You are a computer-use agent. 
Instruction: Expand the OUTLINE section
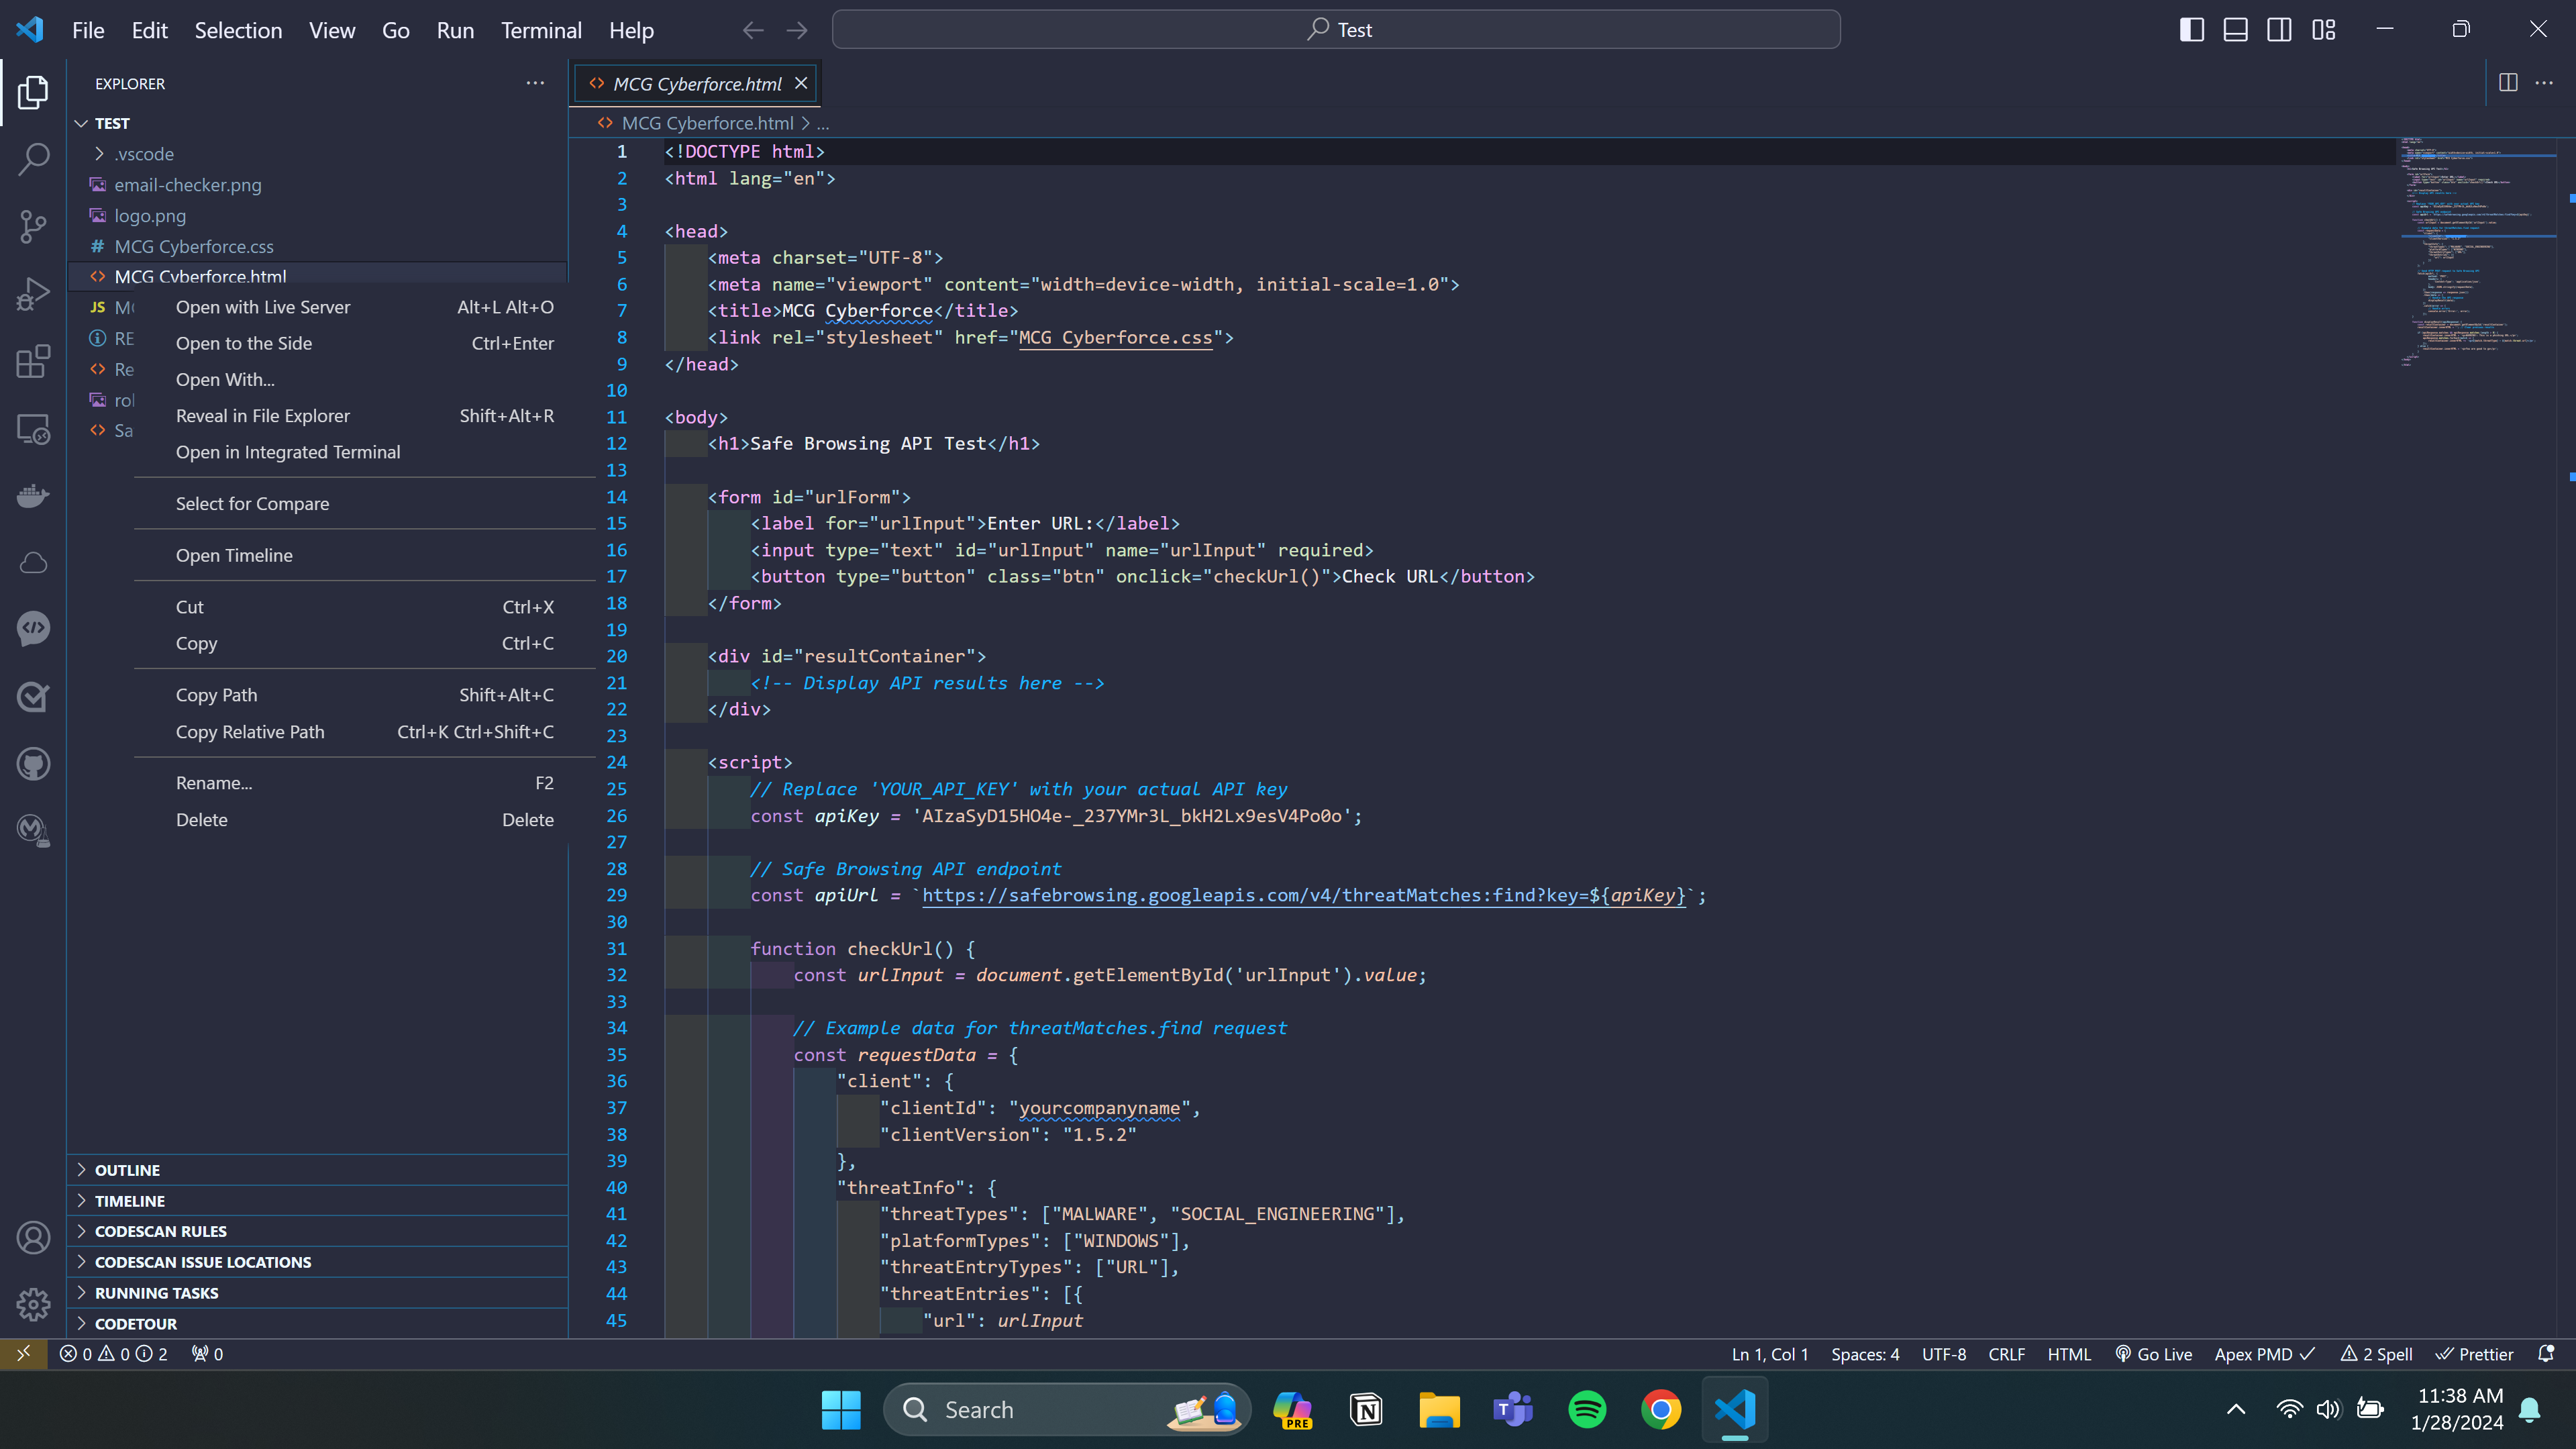tap(127, 1170)
